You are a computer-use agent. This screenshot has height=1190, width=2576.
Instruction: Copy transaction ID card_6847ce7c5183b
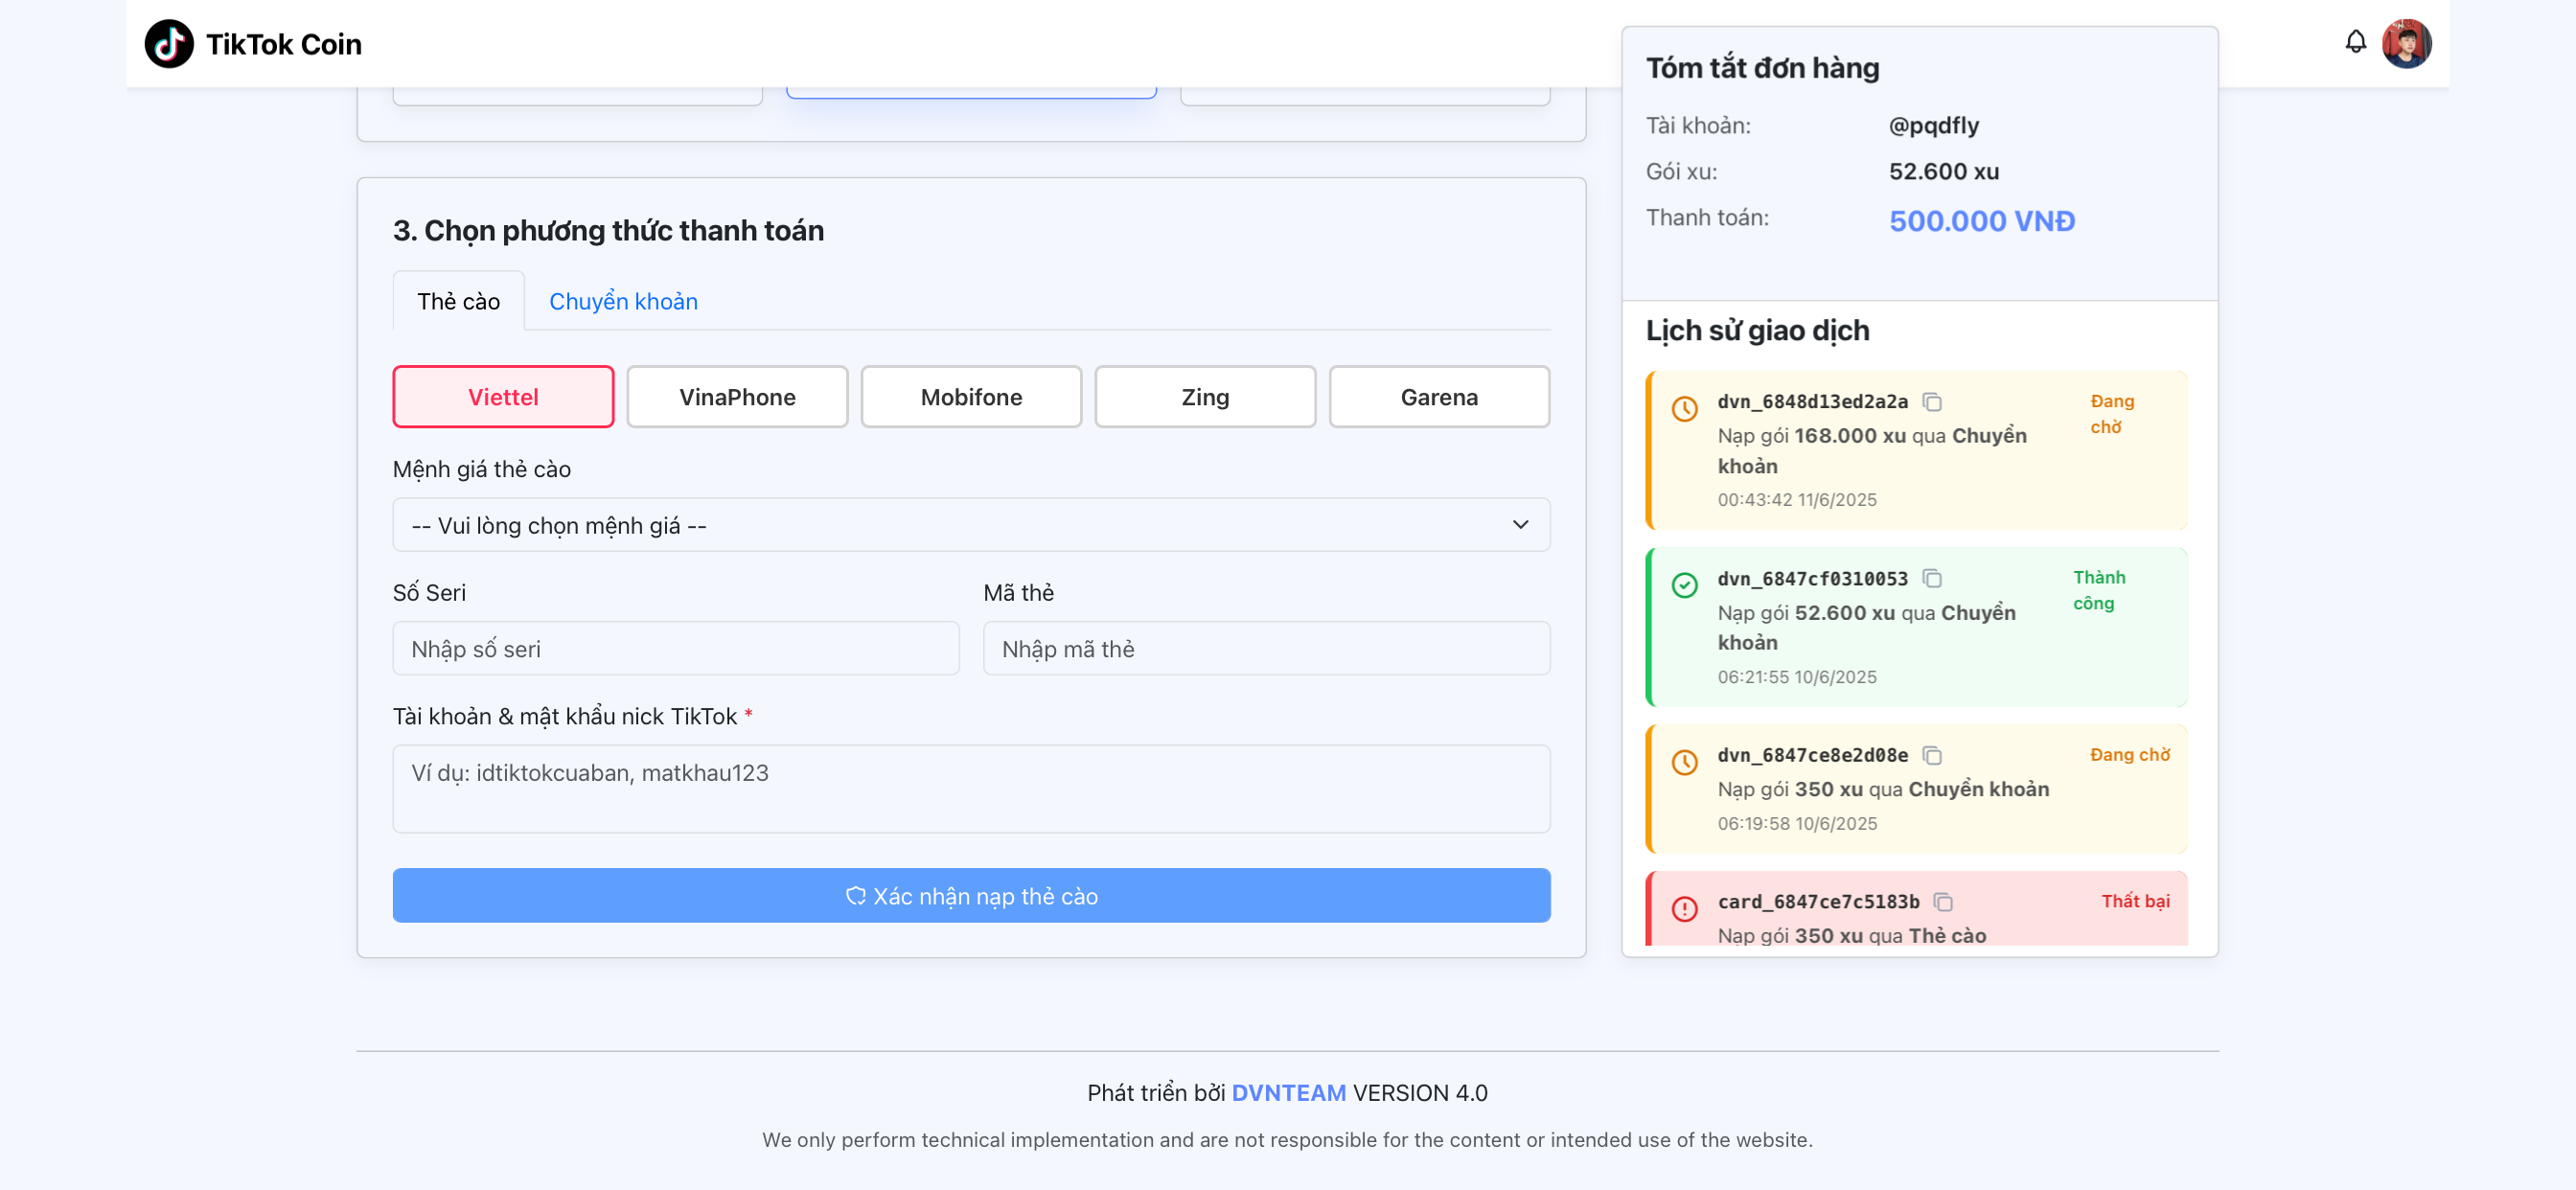1943,902
